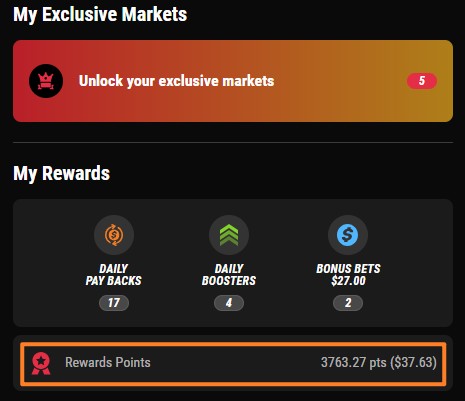Click the 4 boosters counter badge

point(229,303)
